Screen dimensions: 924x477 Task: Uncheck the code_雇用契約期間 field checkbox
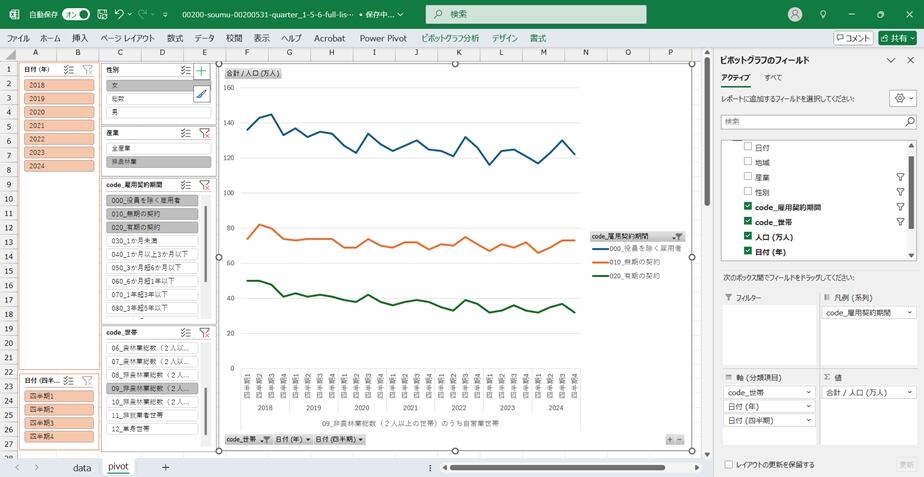point(747,206)
